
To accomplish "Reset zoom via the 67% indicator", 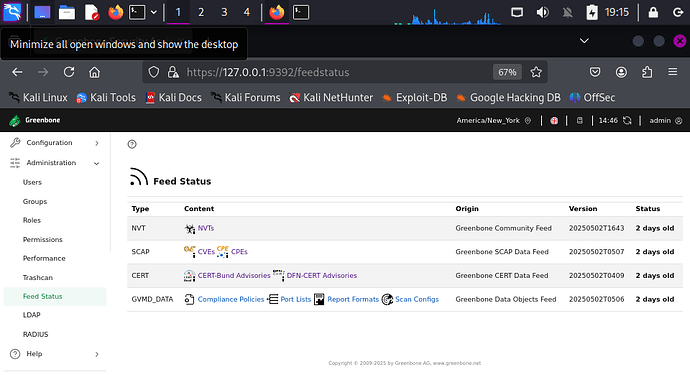I will (507, 72).
